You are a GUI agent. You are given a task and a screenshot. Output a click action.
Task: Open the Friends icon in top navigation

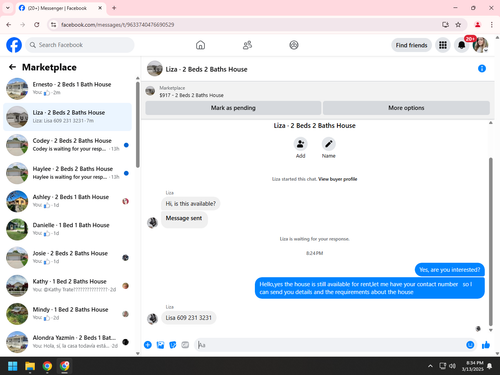[x=247, y=45]
